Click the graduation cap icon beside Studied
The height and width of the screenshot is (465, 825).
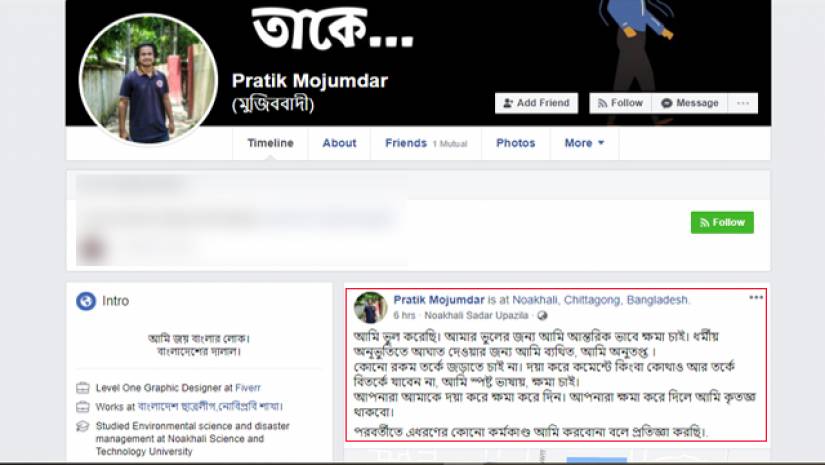click(x=83, y=426)
